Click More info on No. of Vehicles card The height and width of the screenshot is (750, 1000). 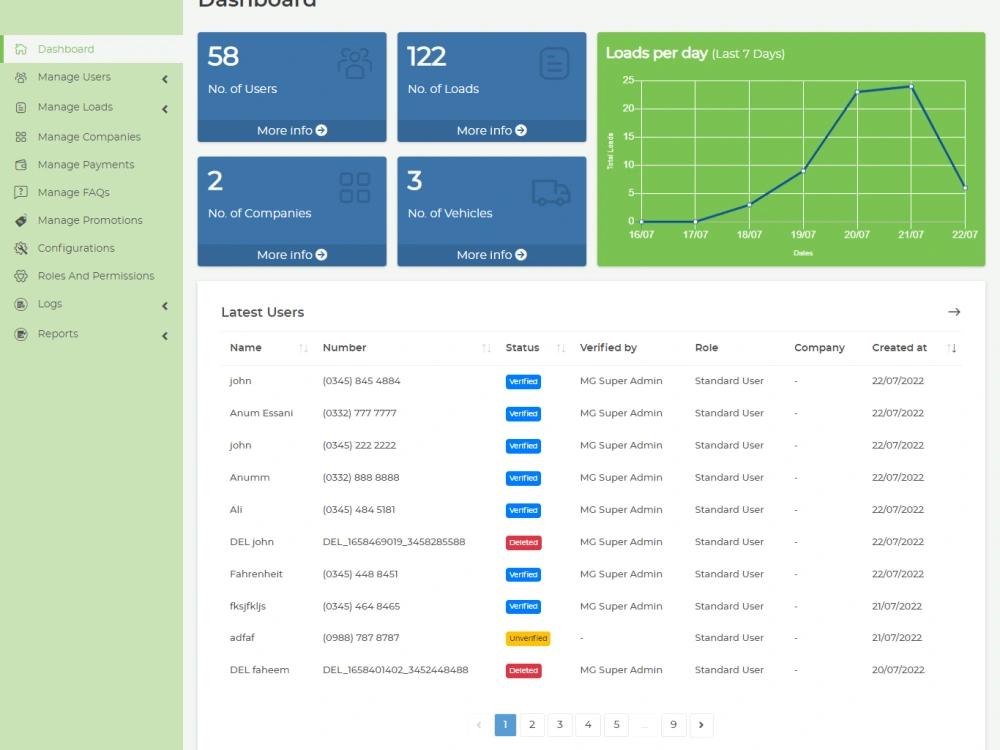point(492,254)
